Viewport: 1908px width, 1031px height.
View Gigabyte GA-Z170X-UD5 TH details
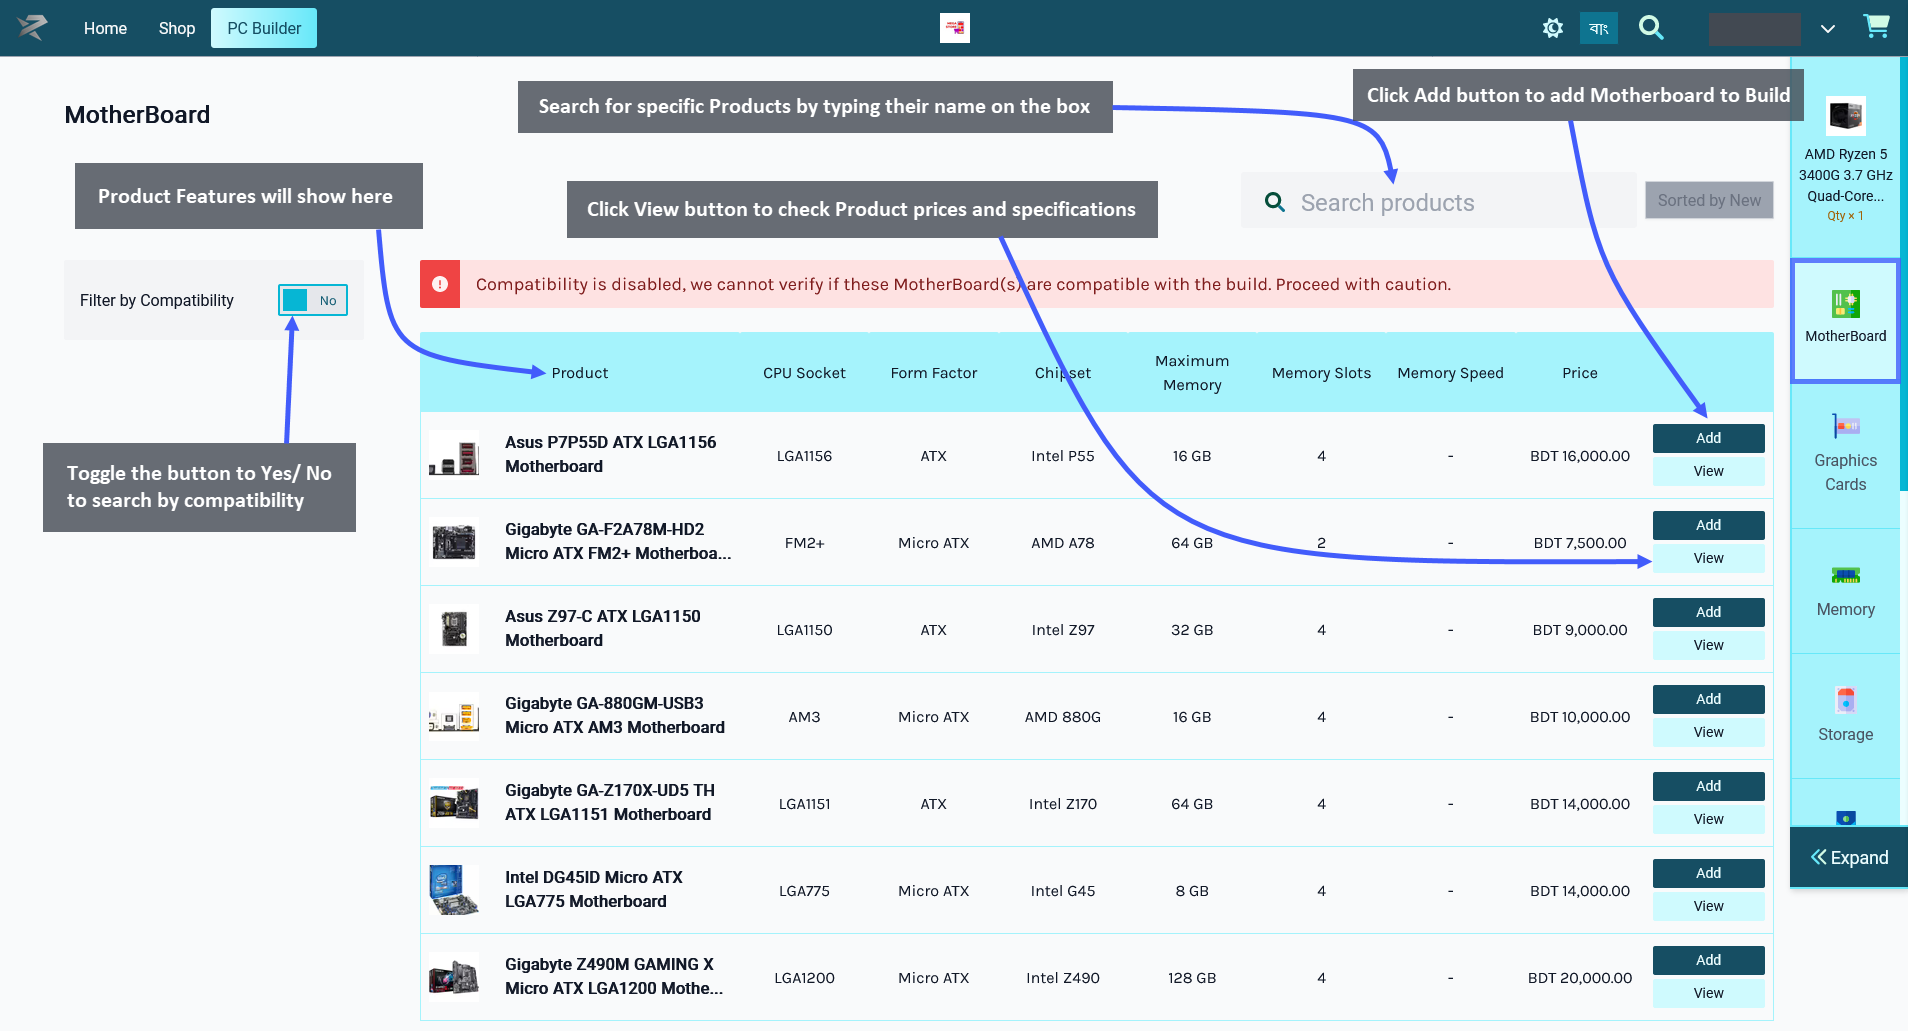pos(1708,819)
